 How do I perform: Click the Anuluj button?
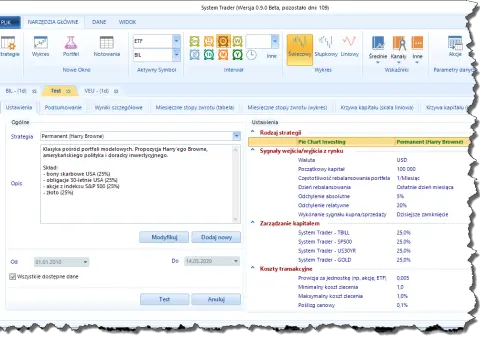216,299
